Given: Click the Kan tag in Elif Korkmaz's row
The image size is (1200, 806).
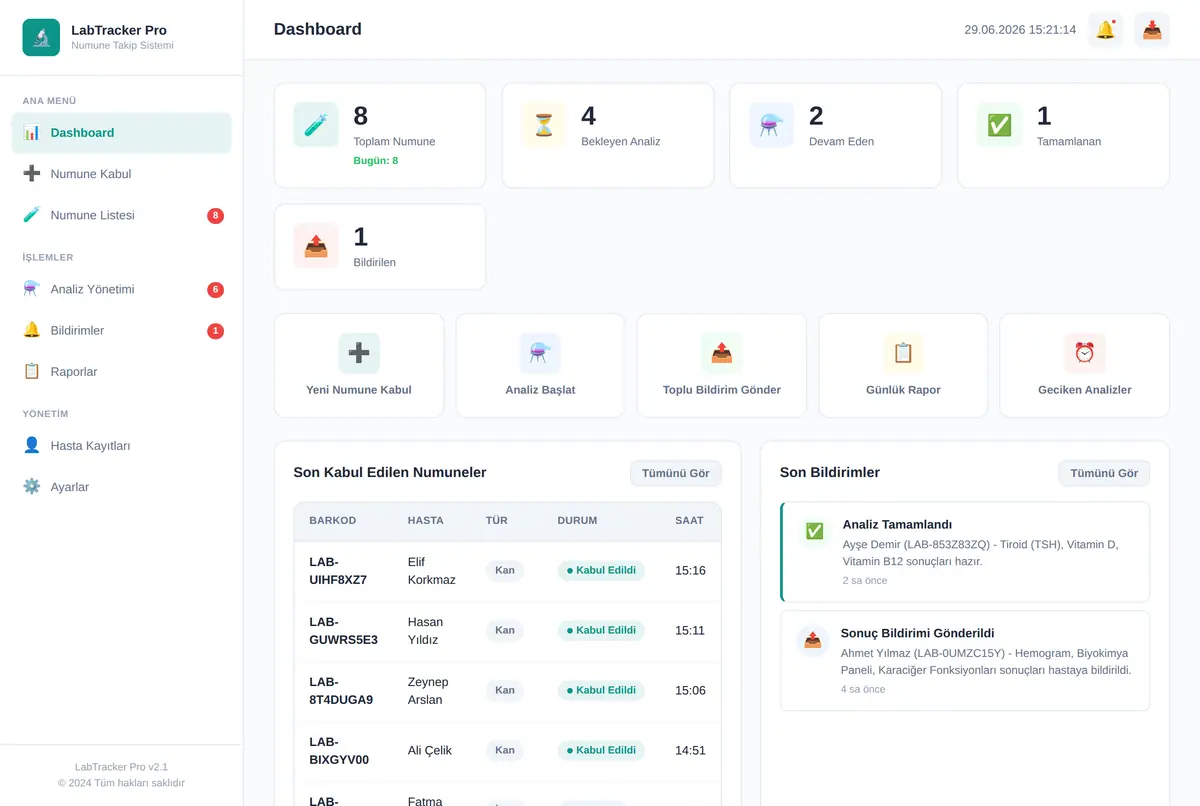Looking at the screenshot, I should pos(505,570).
